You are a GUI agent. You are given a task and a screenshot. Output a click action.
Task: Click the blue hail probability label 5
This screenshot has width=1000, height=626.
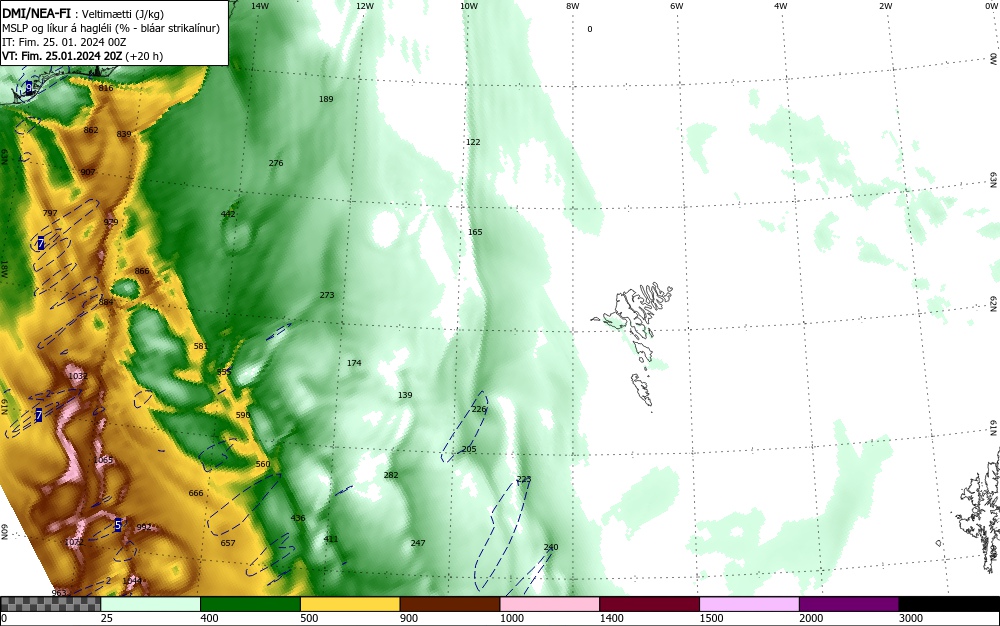(x=118, y=525)
